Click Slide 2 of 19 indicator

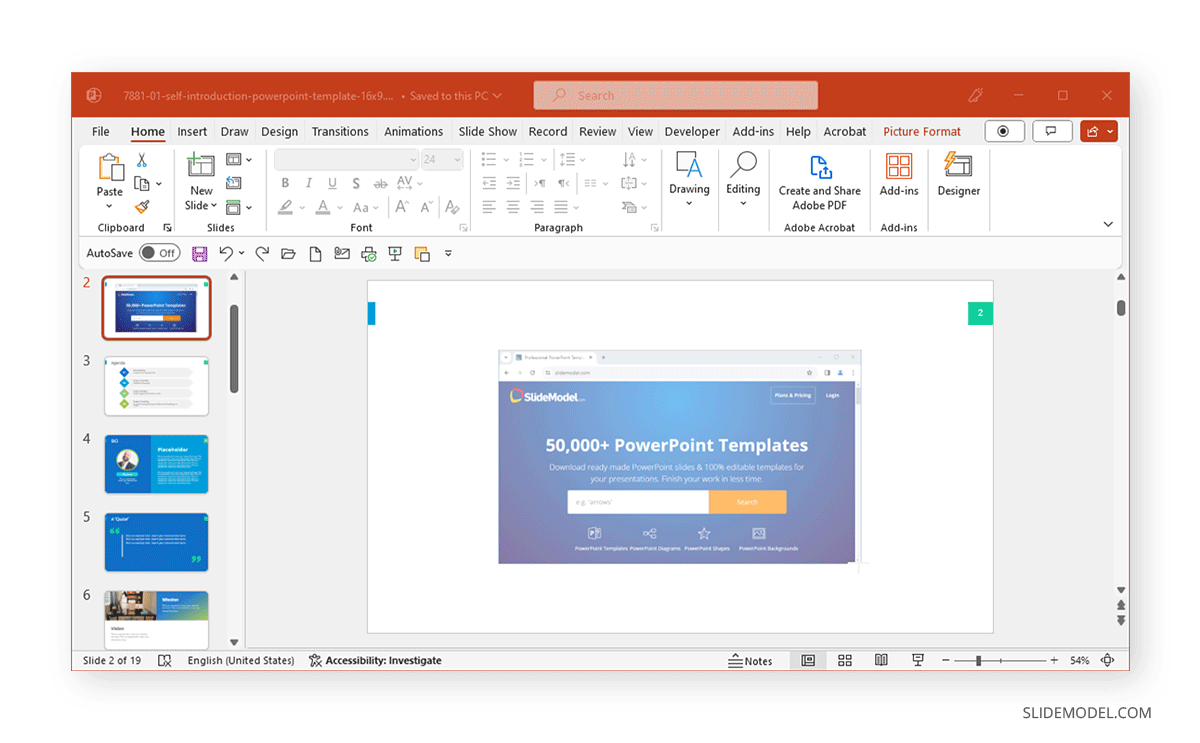point(112,660)
